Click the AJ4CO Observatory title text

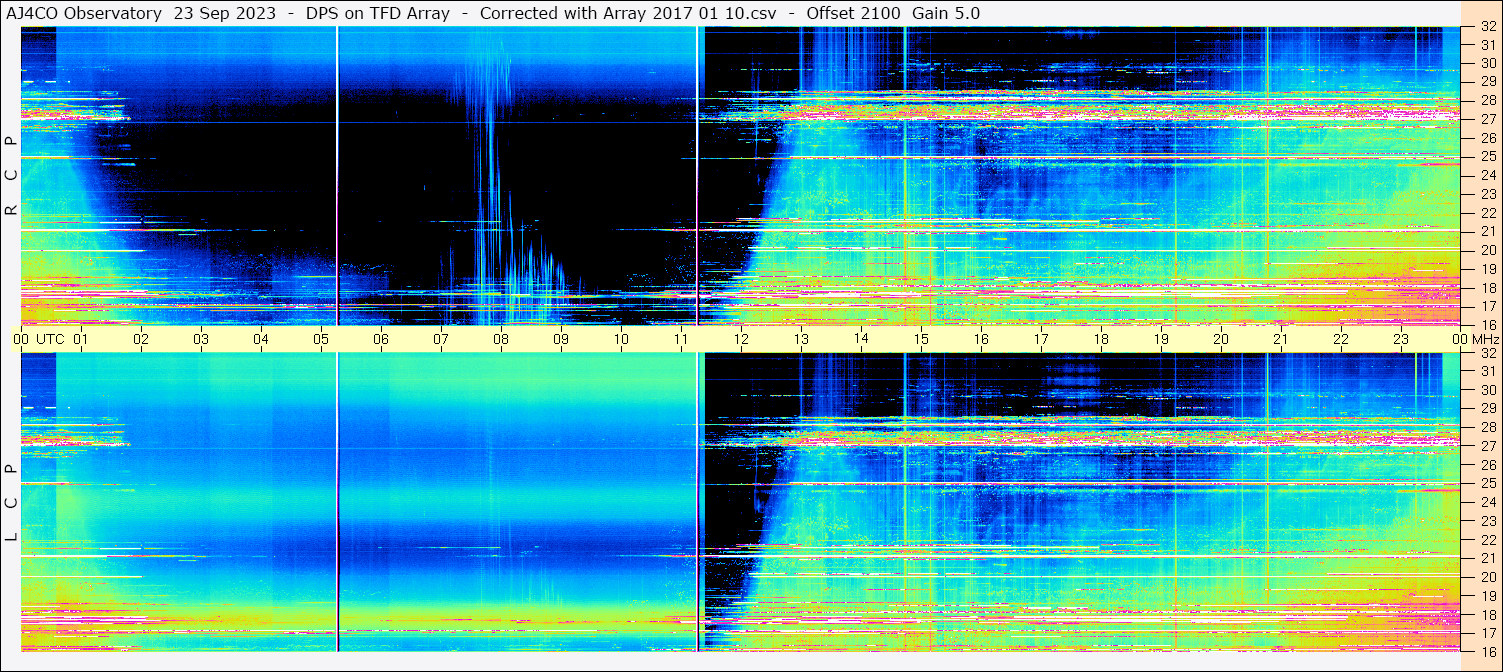pyautogui.click(x=85, y=13)
